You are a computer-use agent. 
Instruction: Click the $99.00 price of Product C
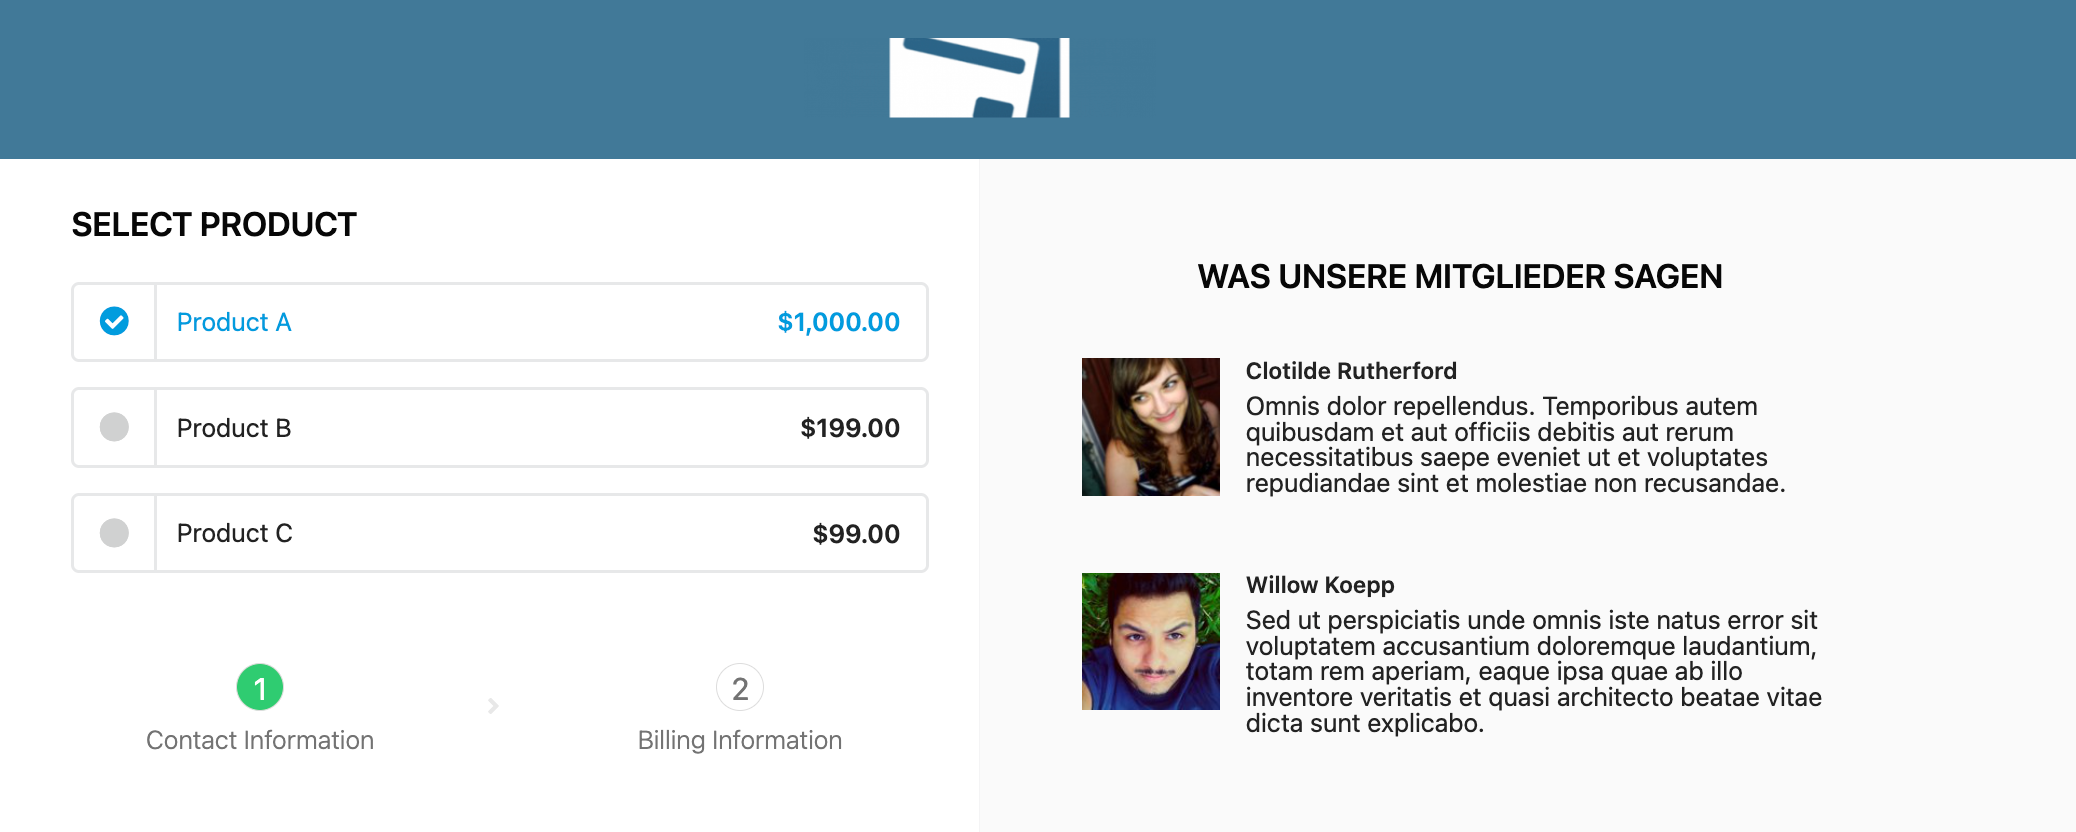856,534
